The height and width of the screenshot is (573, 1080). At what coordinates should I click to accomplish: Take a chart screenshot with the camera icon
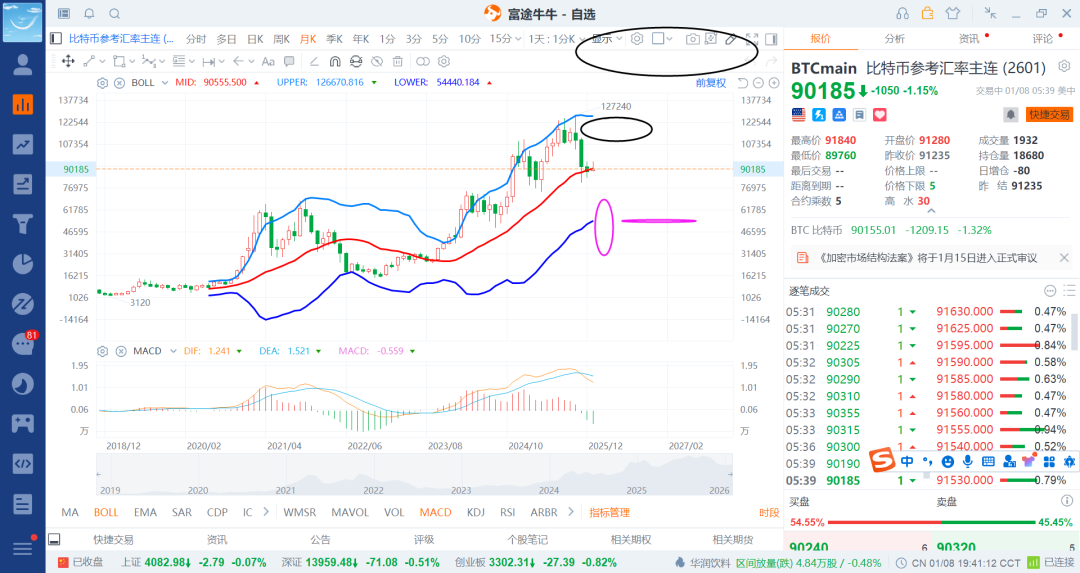coord(692,39)
